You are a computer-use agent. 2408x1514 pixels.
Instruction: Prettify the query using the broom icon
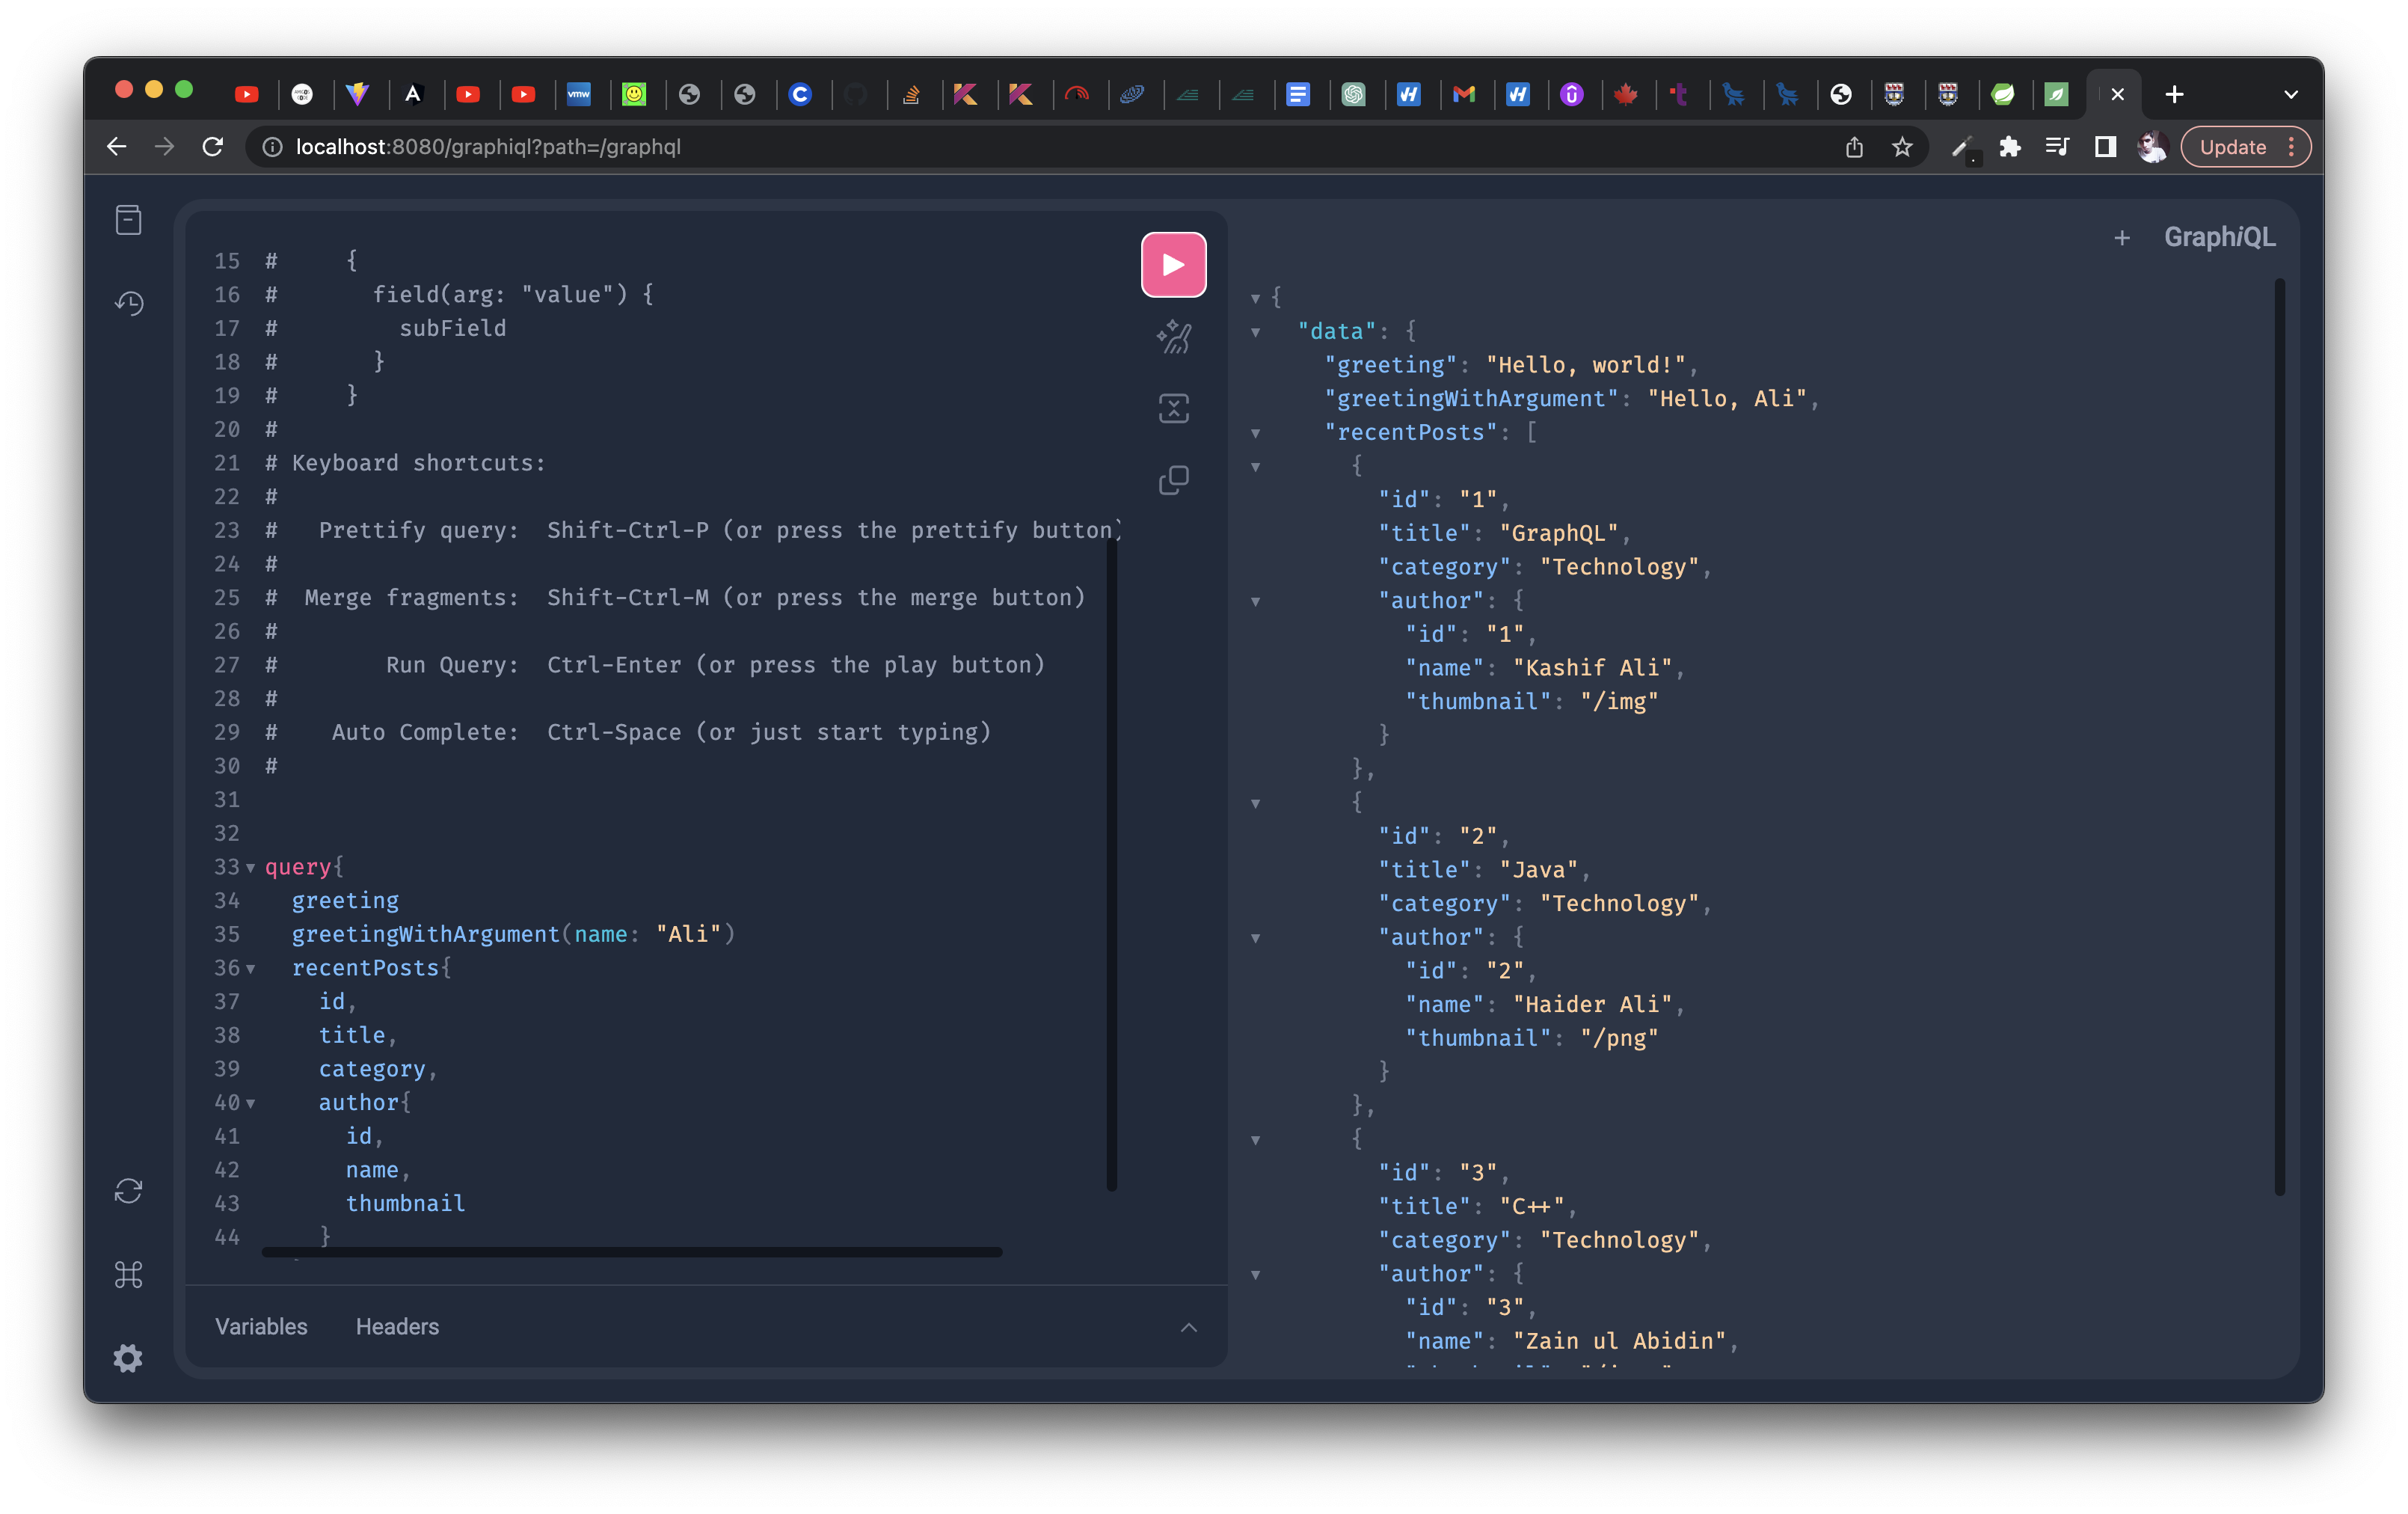click(1173, 337)
